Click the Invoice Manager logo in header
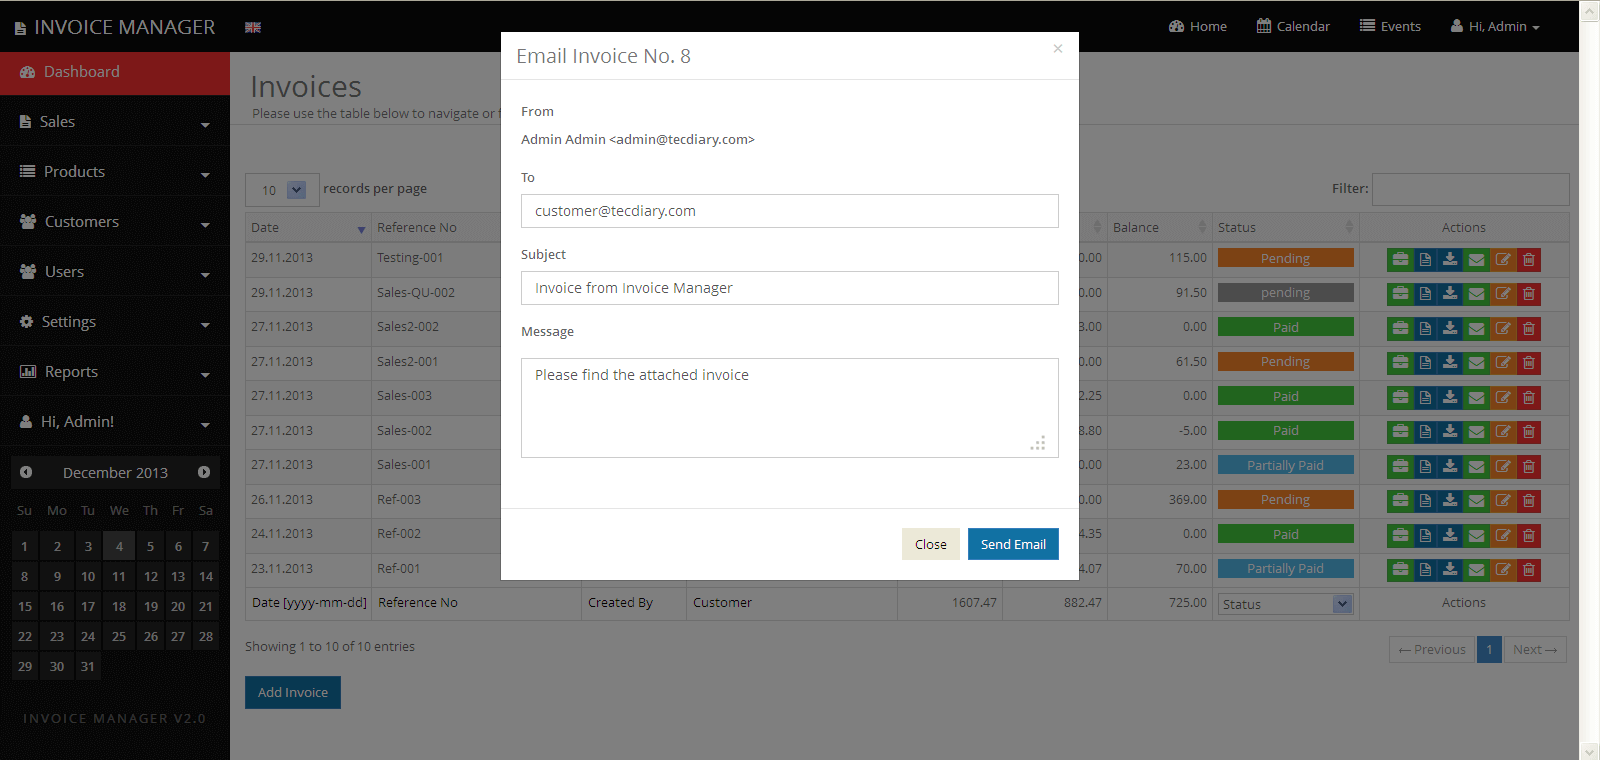Image resolution: width=1600 pixels, height=760 pixels. click(x=115, y=27)
